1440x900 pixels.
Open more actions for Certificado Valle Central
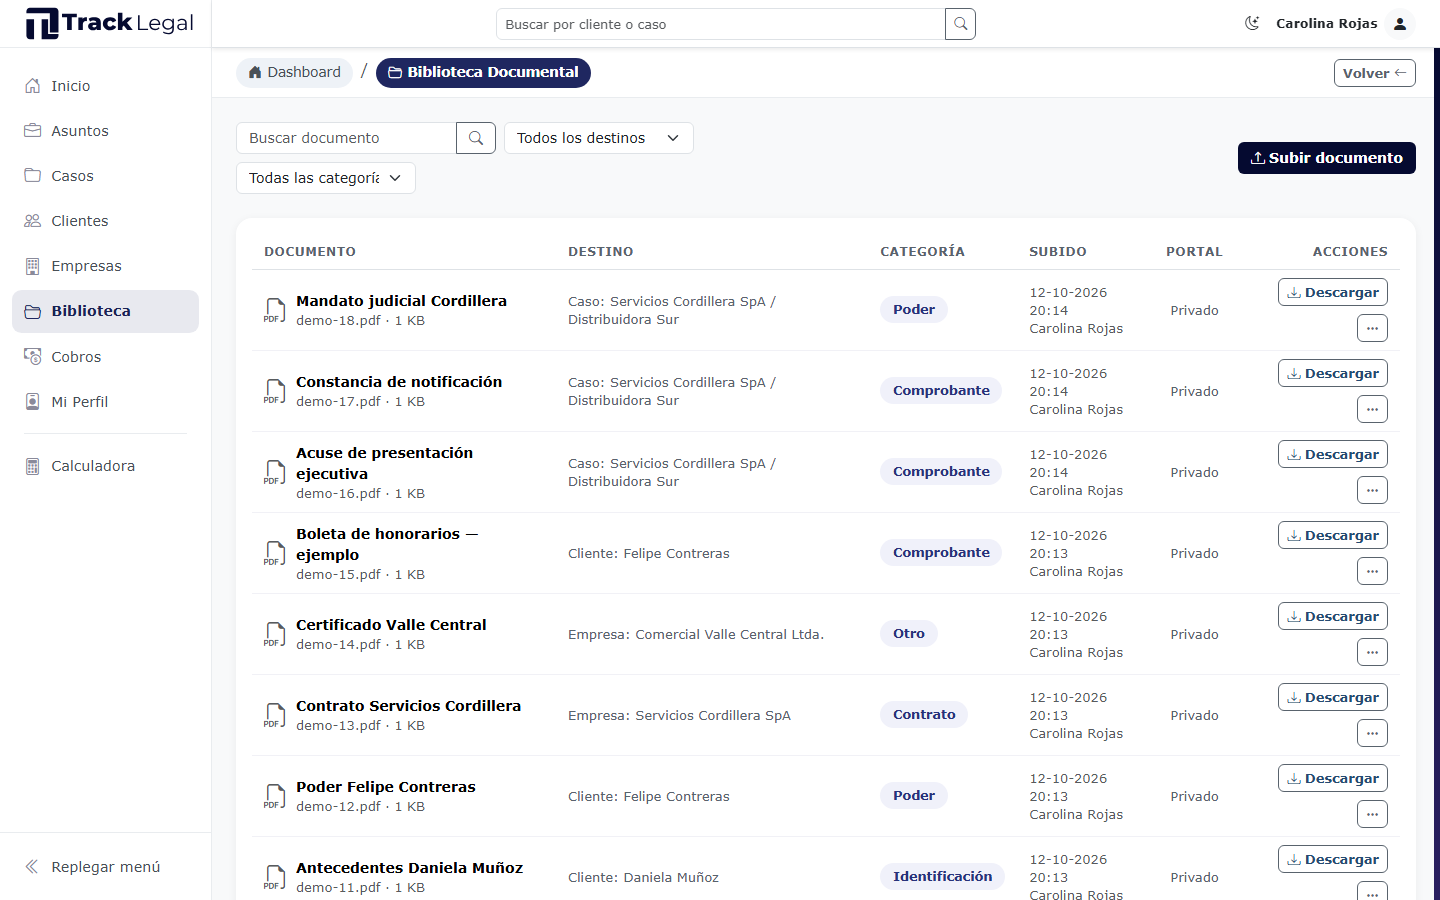pyautogui.click(x=1372, y=652)
